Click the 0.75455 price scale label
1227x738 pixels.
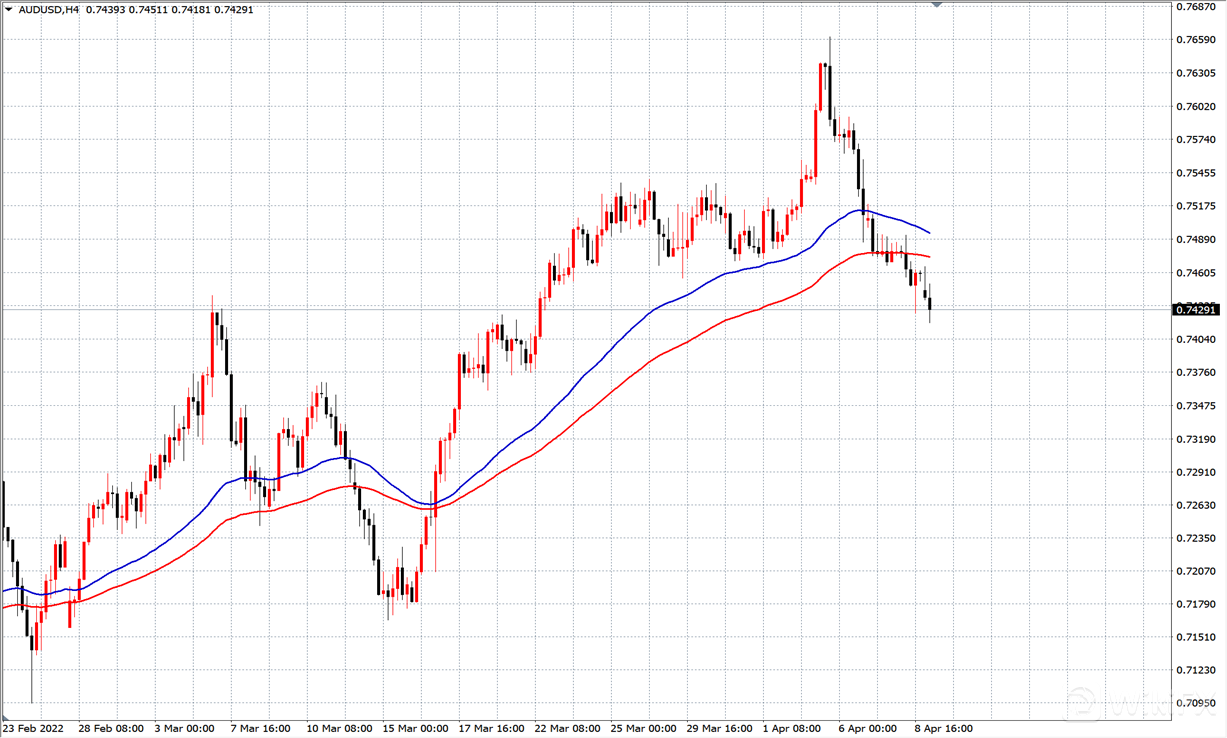click(1195, 173)
